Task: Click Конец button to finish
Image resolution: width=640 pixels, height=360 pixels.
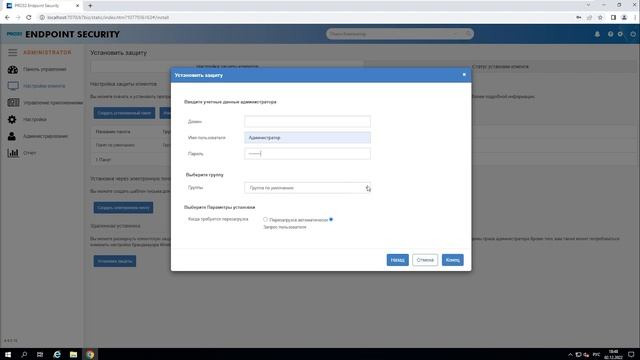Action: click(x=453, y=260)
